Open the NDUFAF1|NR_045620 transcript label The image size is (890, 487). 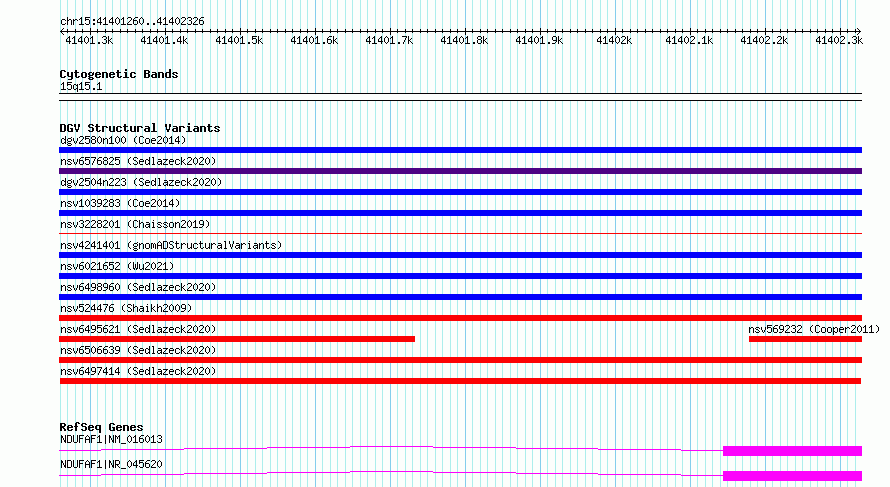(x=111, y=464)
